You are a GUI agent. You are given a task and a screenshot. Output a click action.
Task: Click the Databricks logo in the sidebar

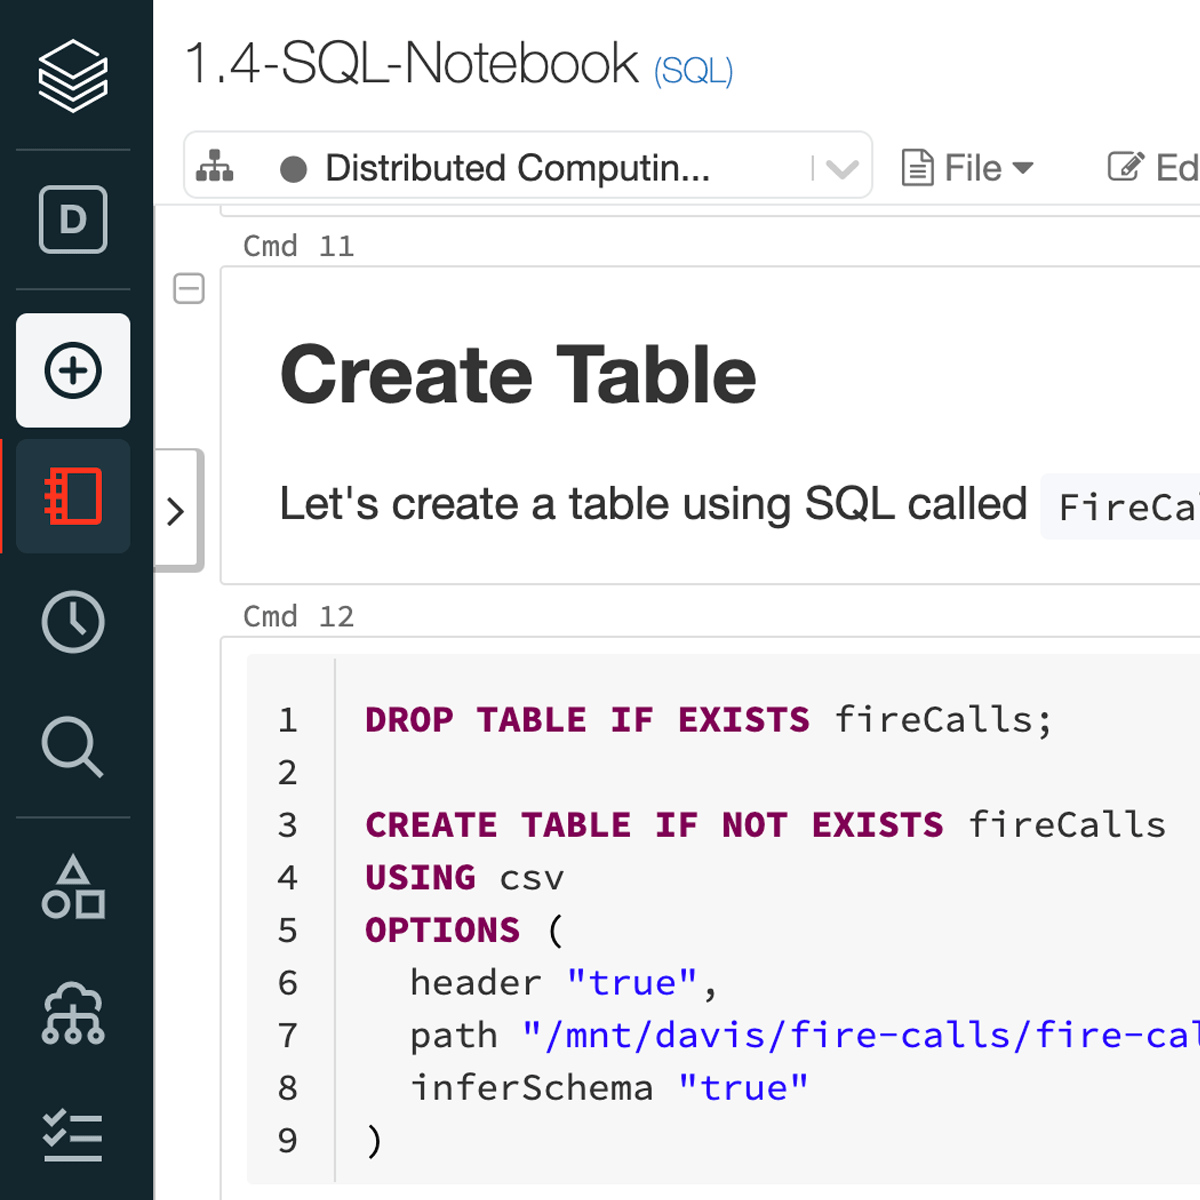72,73
